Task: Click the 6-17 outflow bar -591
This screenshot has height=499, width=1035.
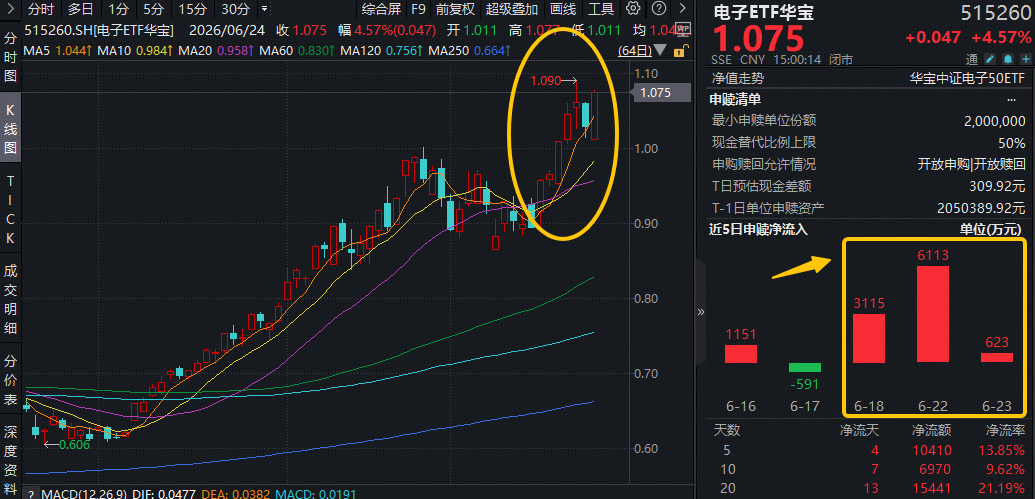Action: (805, 368)
